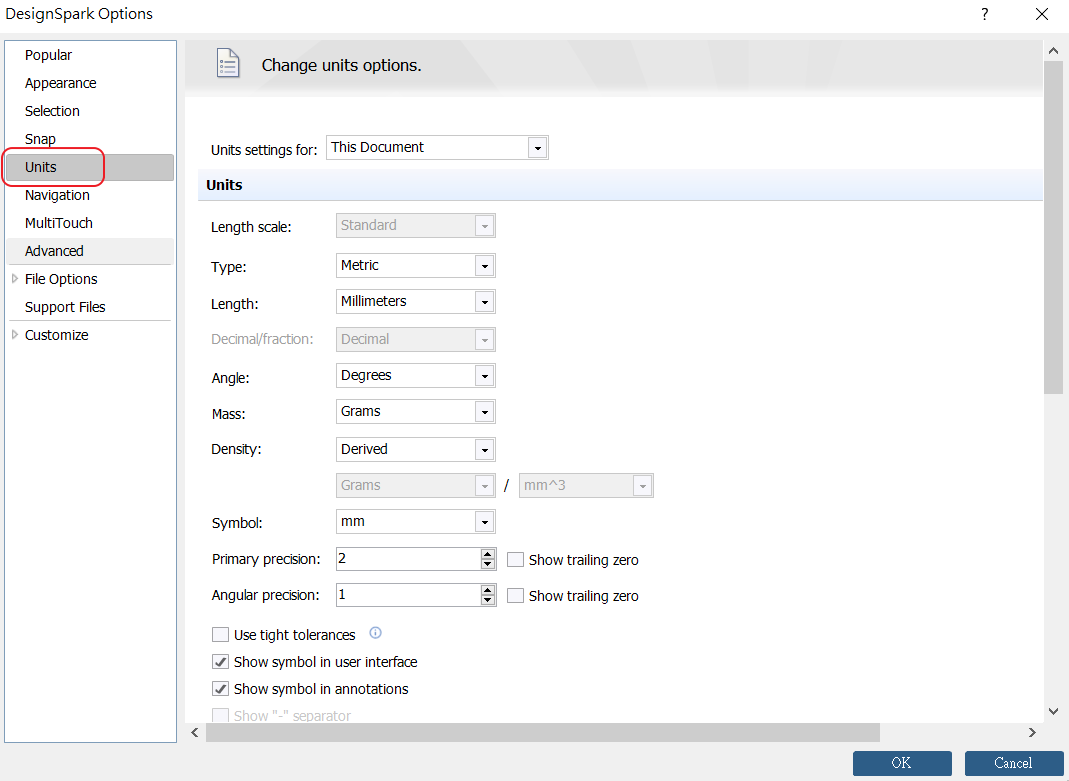Viewport: 1069px width, 781px height.
Task: Click the Angular precision value field
Action: coord(408,595)
